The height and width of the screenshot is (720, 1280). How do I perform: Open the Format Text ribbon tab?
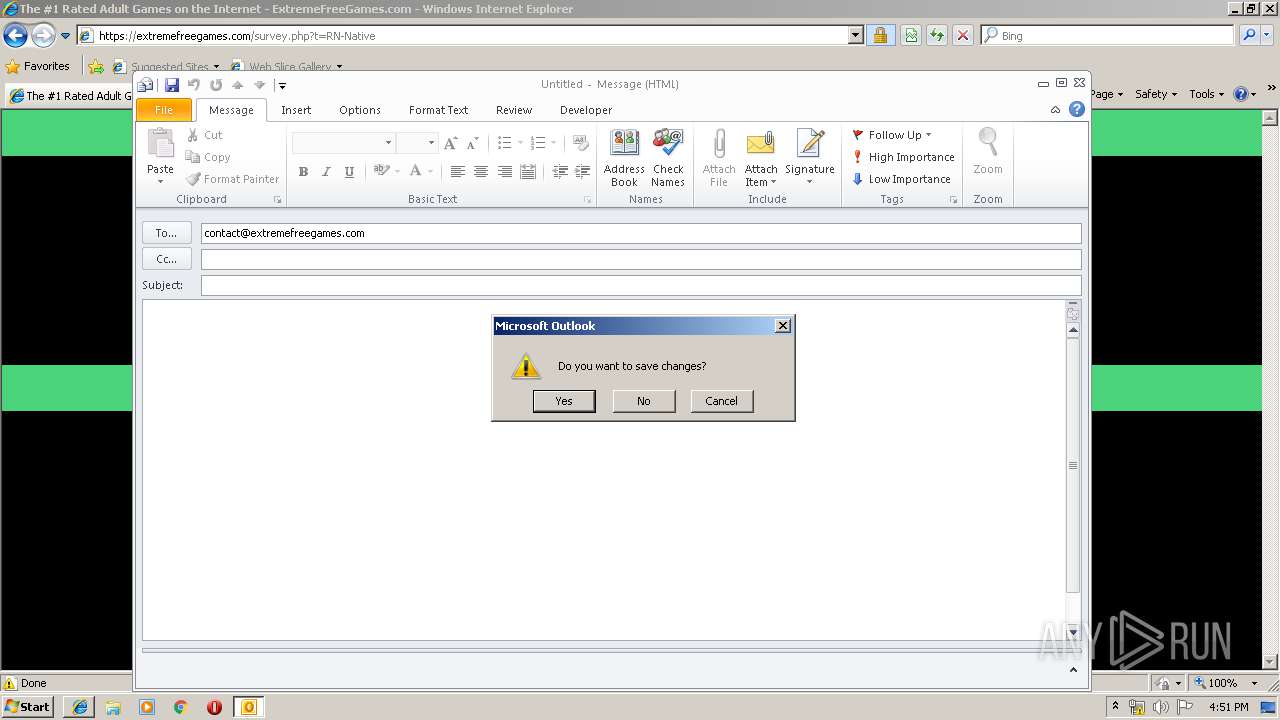438,110
